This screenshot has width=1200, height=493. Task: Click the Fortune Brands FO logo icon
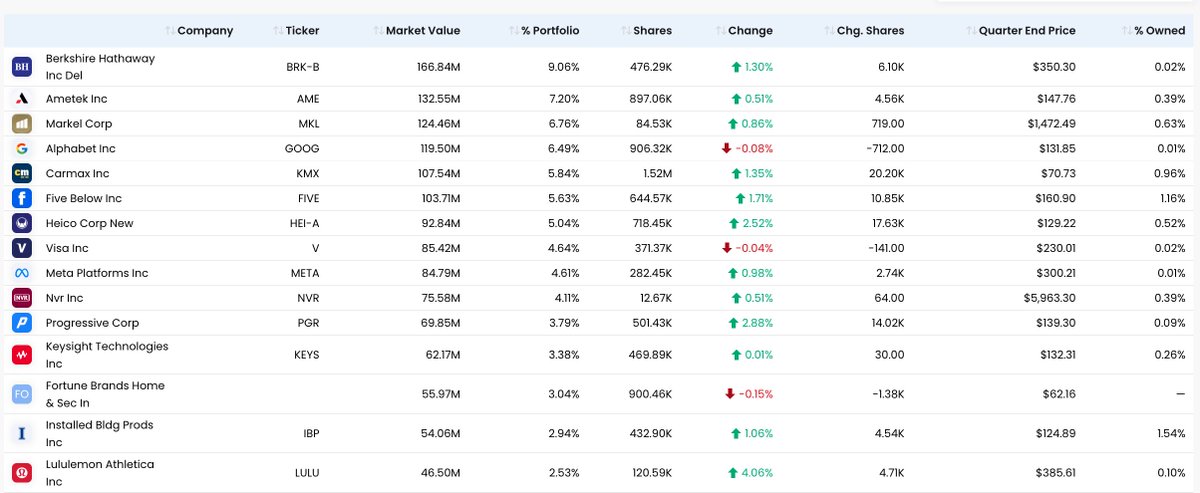coord(22,394)
